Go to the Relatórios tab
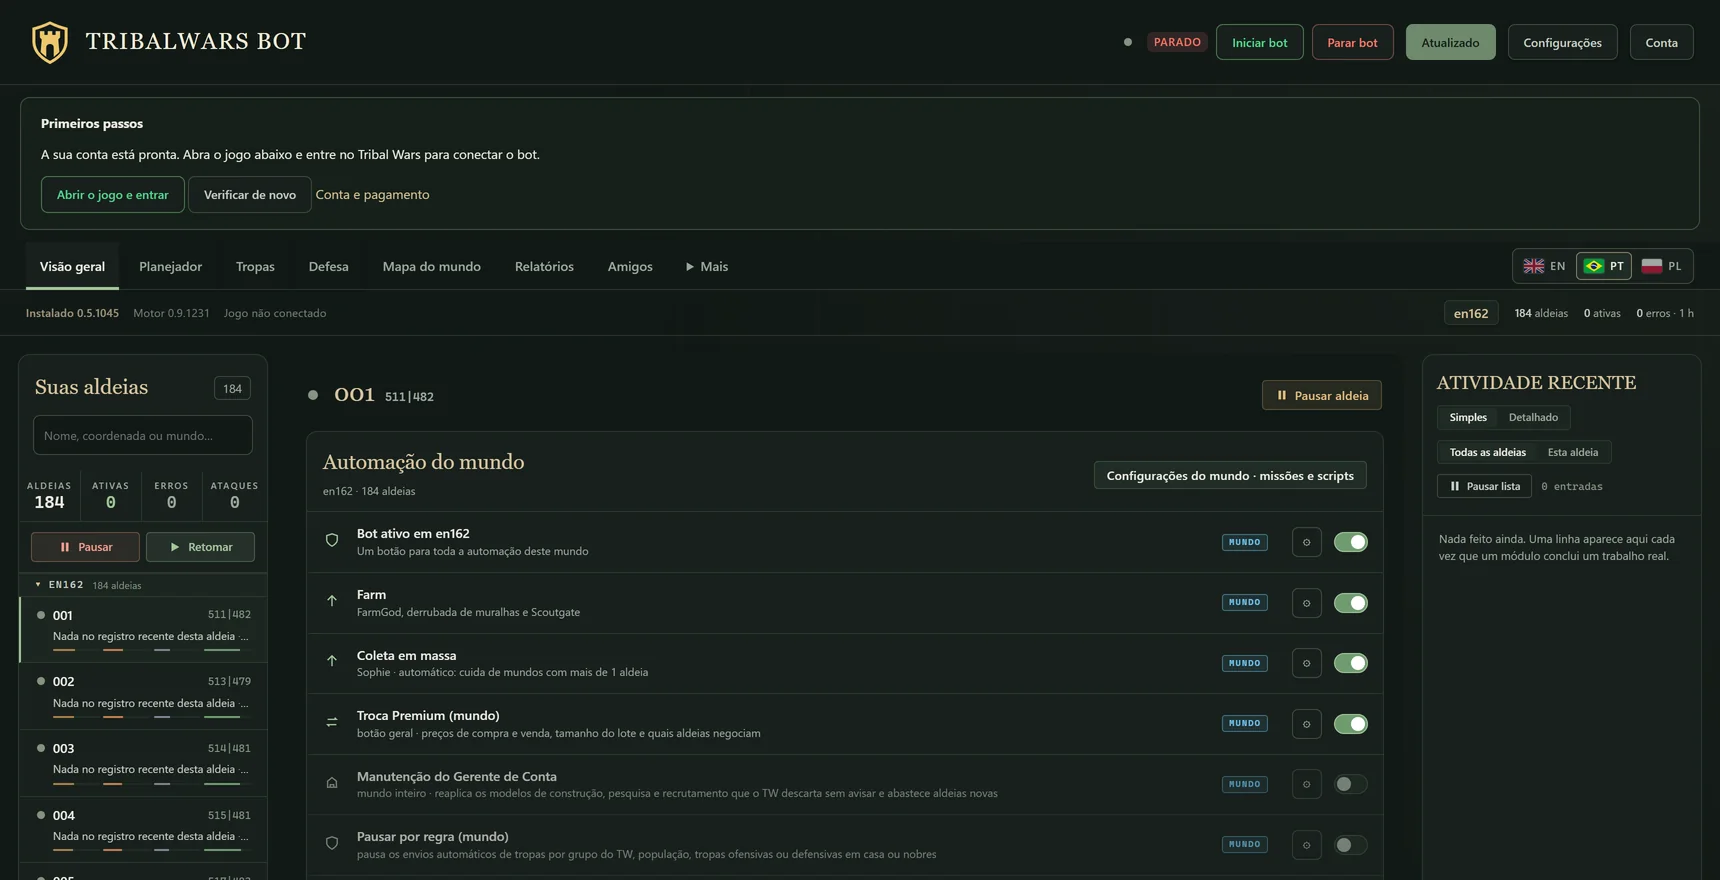This screenshot has height=880, width=1720. (544, 266)
